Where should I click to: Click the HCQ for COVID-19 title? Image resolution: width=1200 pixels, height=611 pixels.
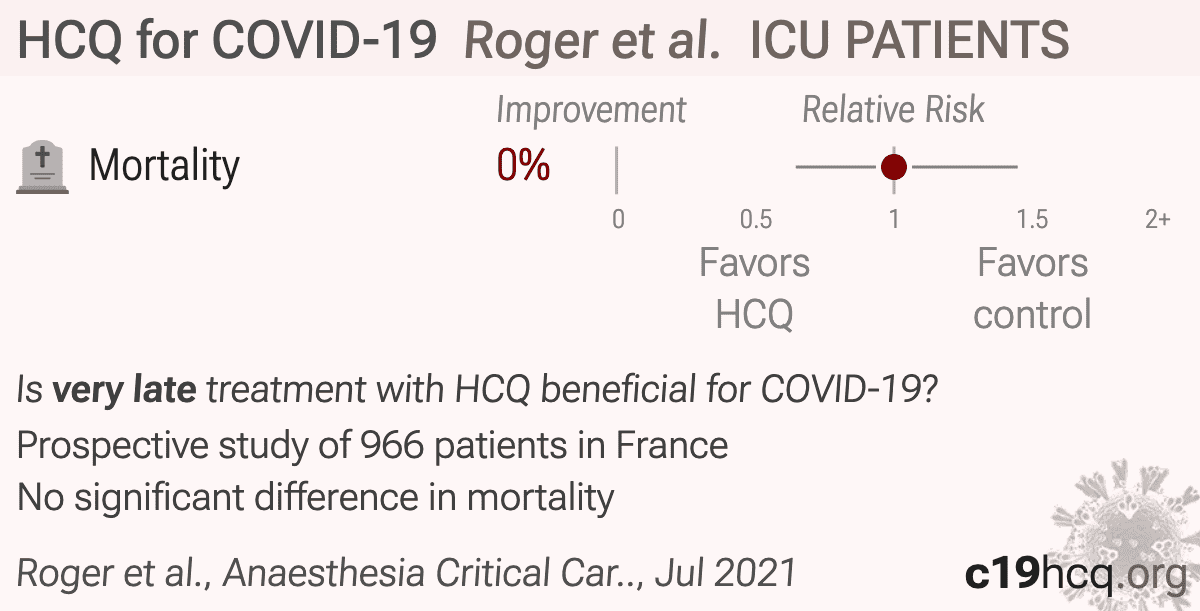click(x=227, y=40)
